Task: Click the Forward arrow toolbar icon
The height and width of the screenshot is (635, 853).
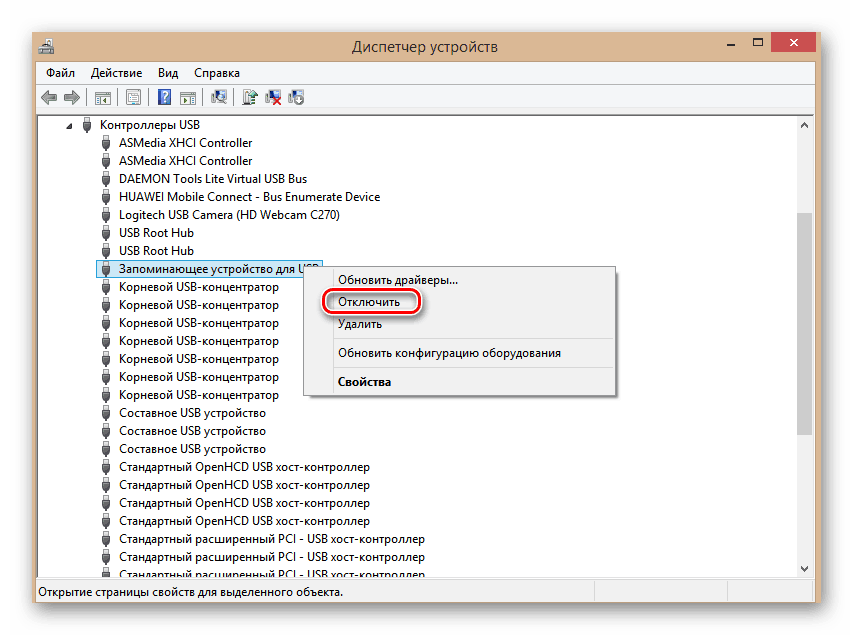Action: click(72, 98)
